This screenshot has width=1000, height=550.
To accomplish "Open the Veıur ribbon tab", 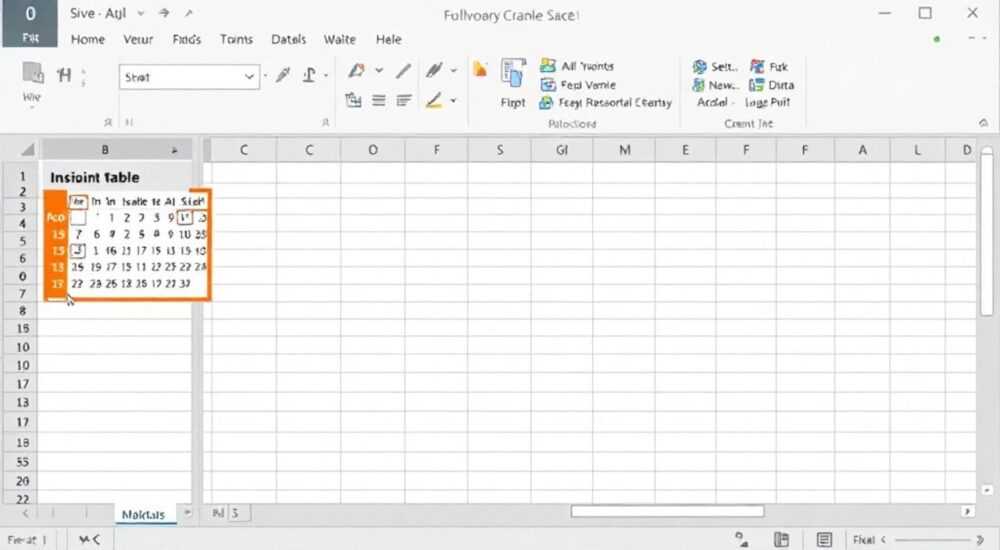I will [x=138, y=40].
